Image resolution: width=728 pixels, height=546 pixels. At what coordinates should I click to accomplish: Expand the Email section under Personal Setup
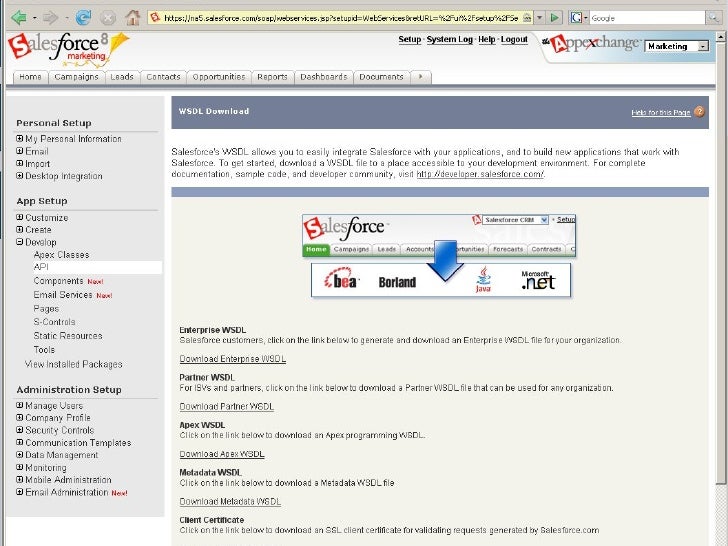point(20,151)
